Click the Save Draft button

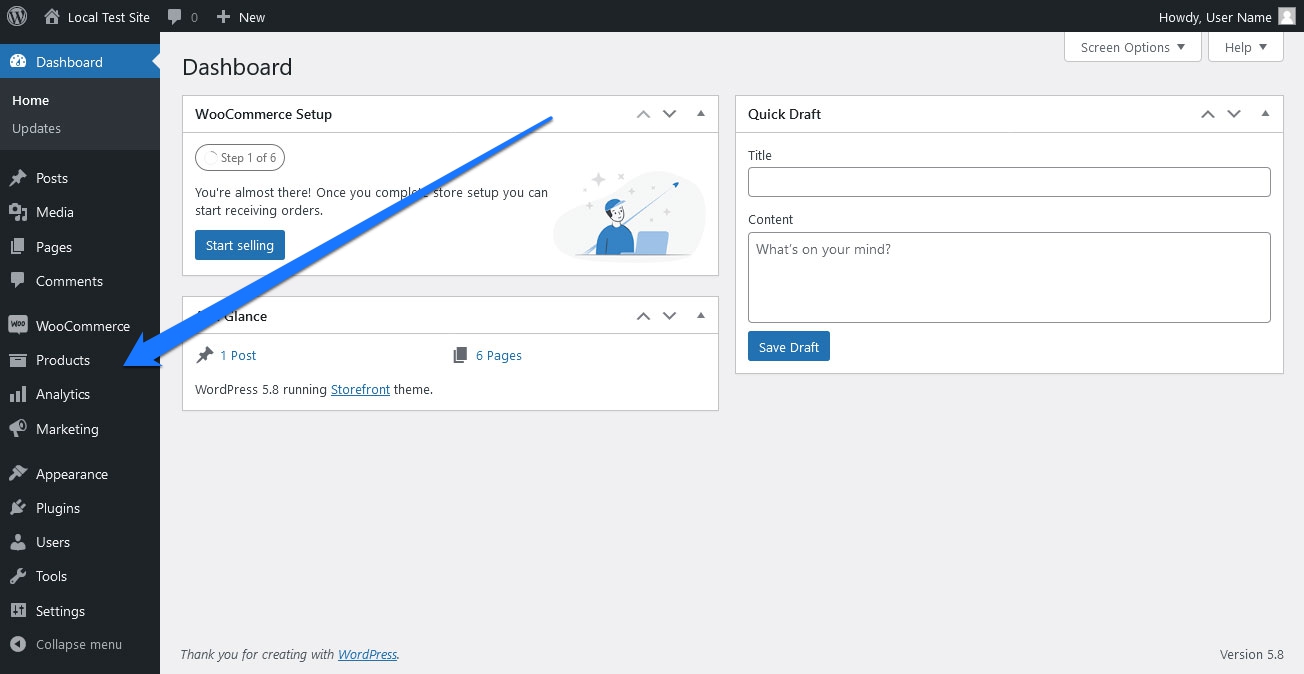point(789,347)
